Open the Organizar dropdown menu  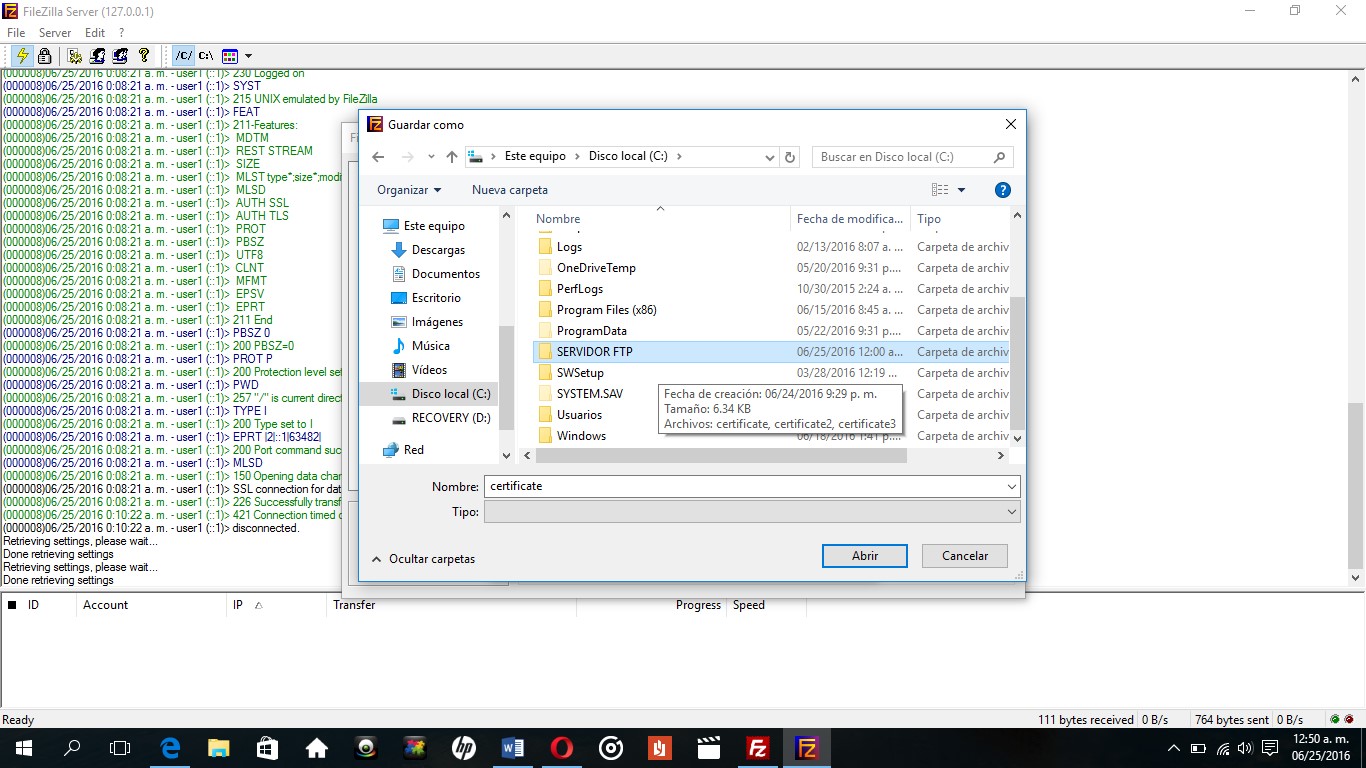(409, 189)
